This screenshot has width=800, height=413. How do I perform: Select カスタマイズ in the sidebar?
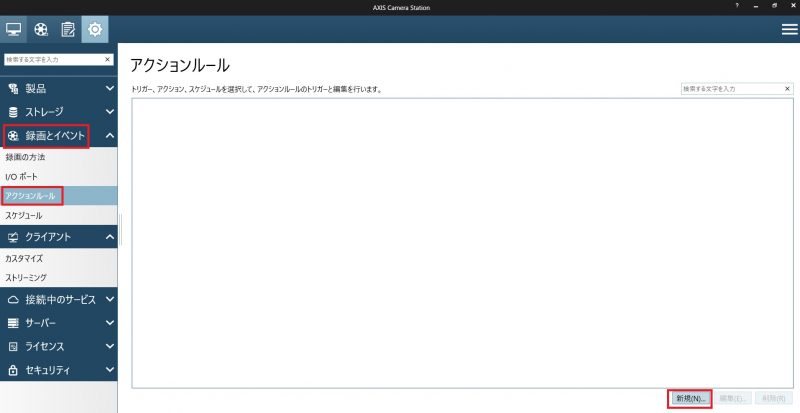[59, 258]
